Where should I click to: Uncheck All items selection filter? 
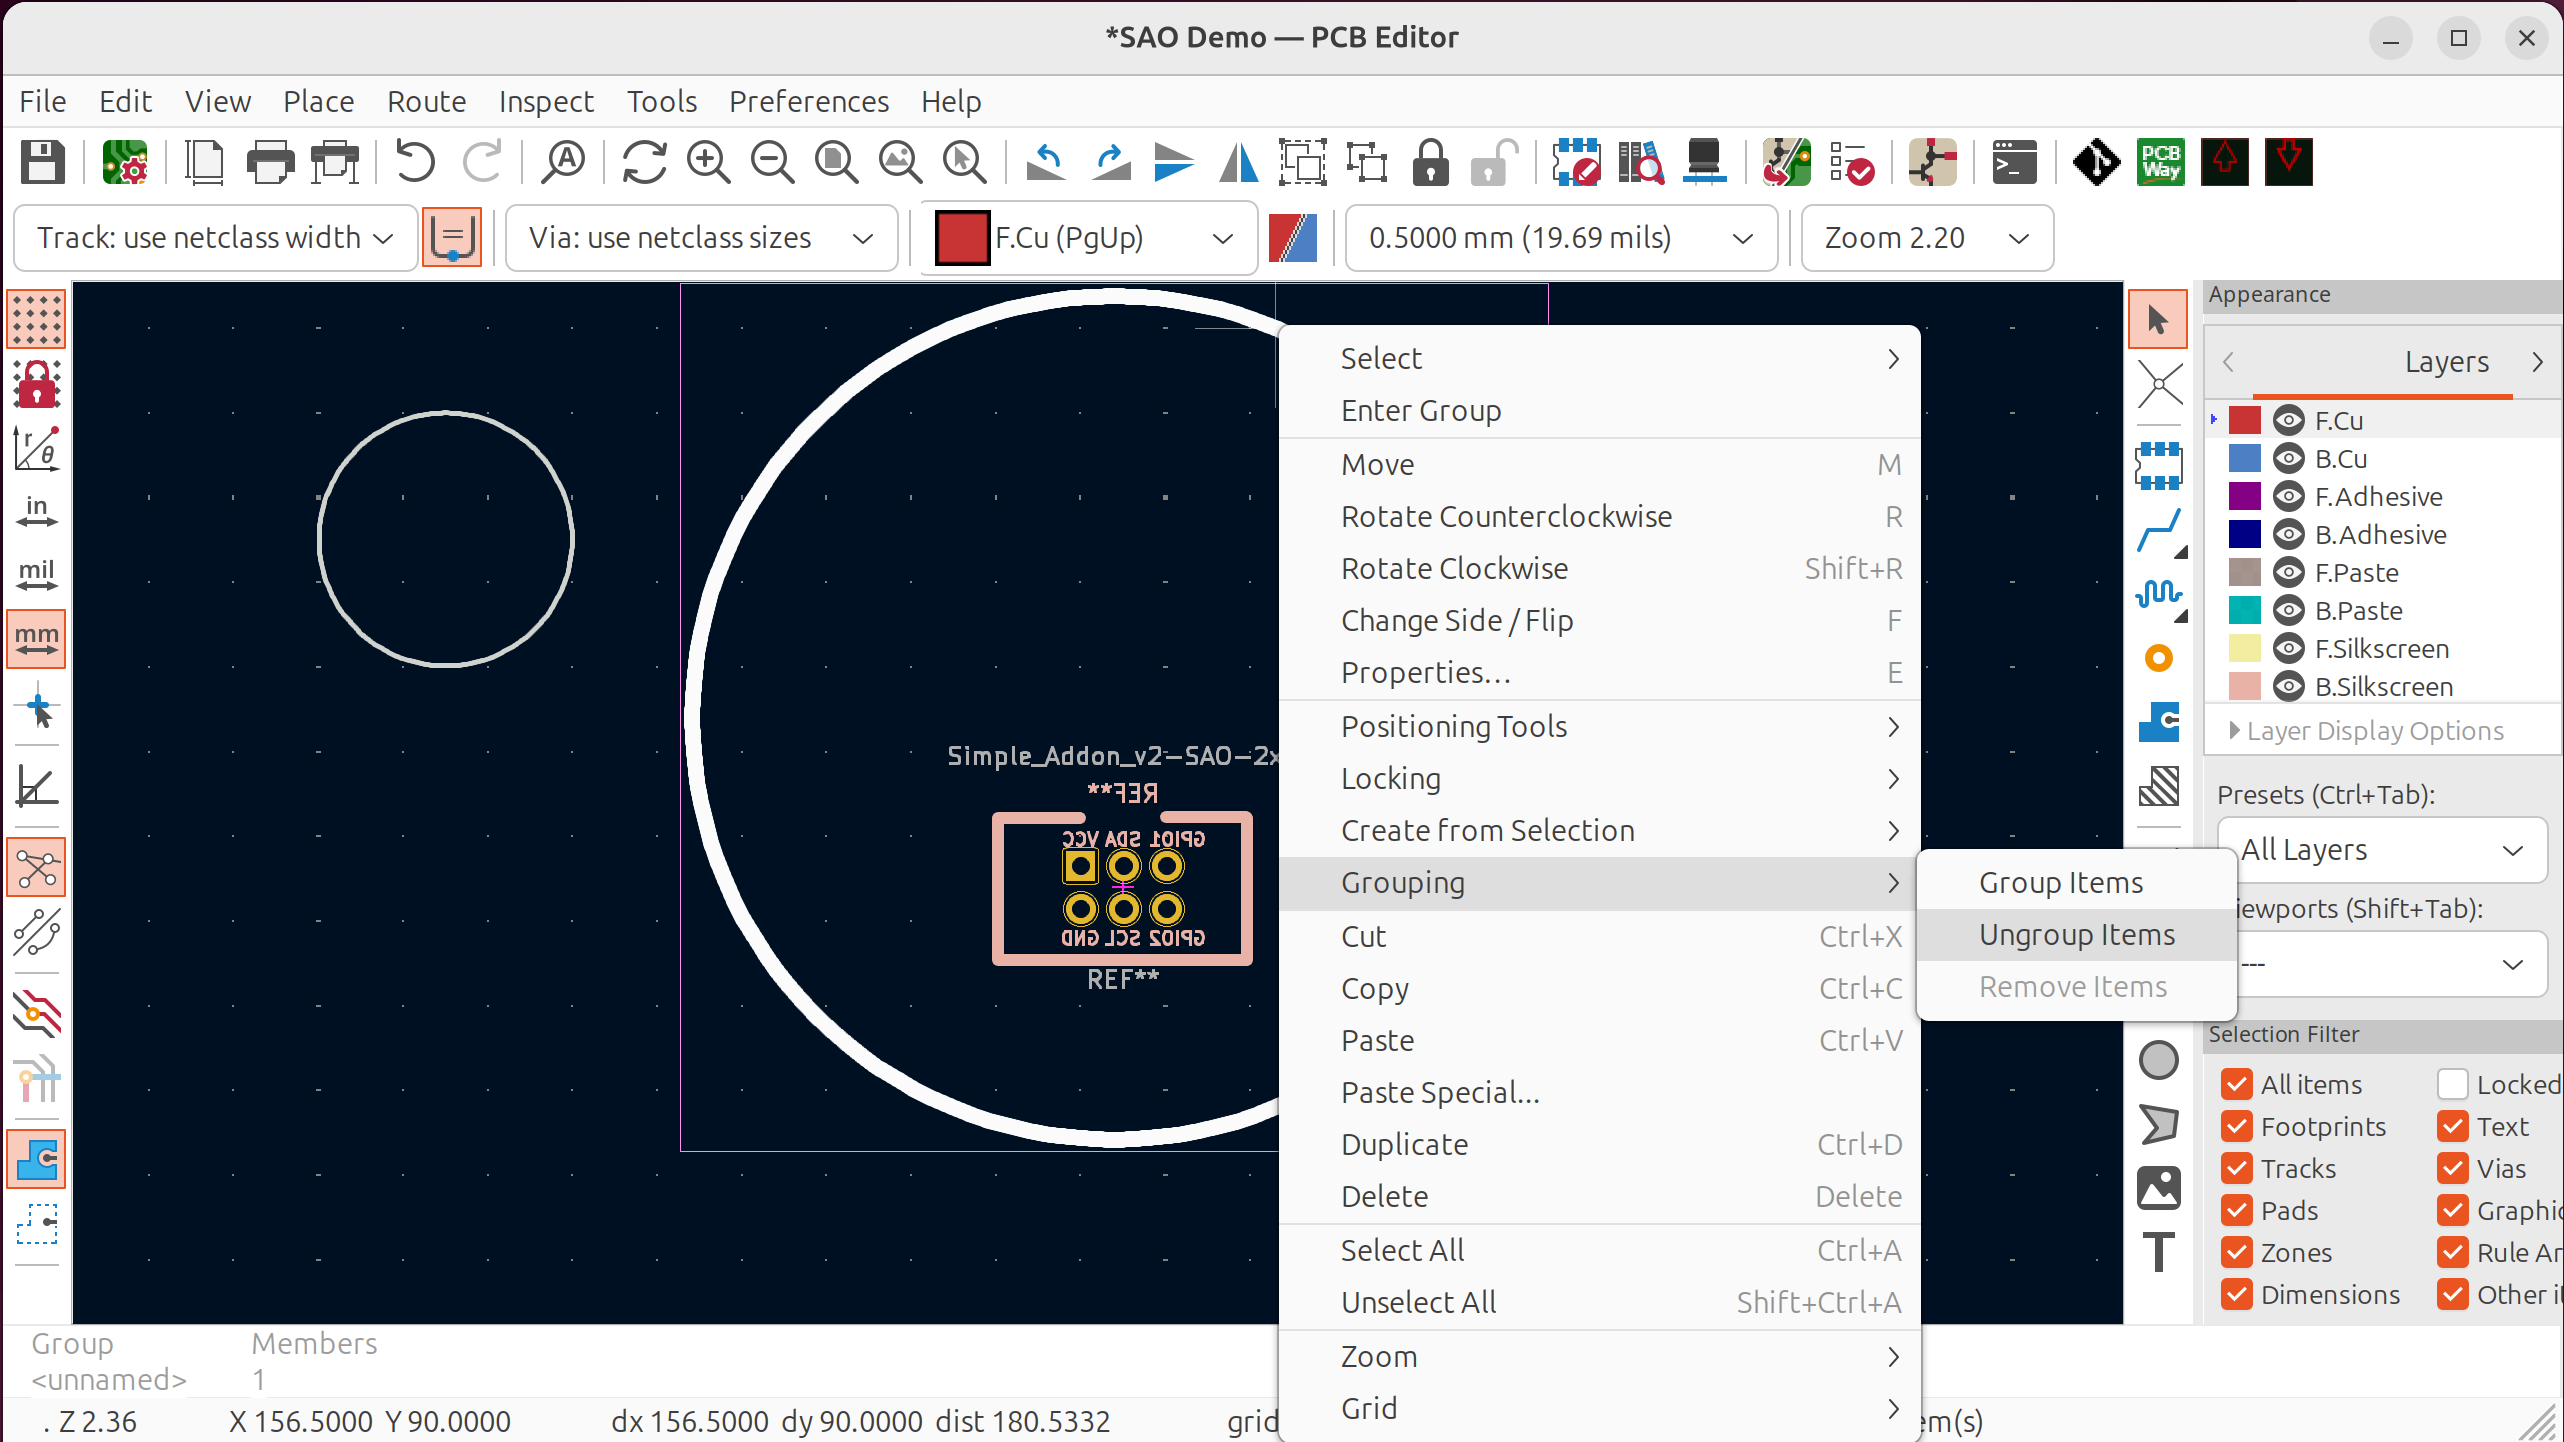2237,1084
